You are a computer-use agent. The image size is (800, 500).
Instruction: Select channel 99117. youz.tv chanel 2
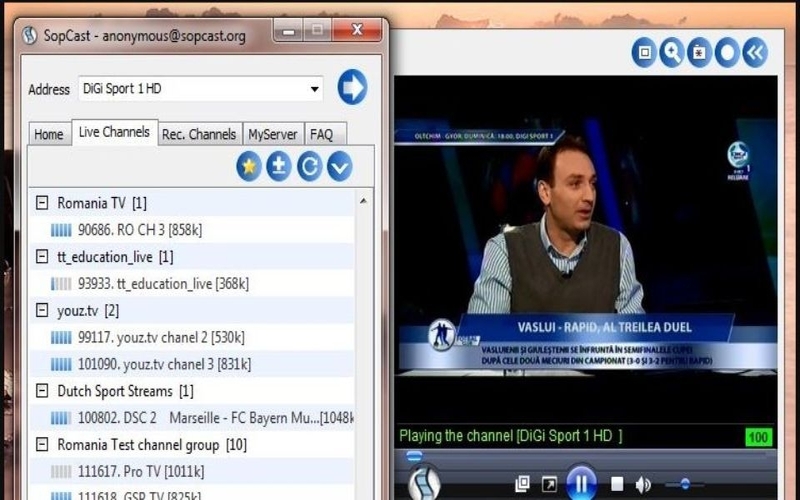pos(192,337)
